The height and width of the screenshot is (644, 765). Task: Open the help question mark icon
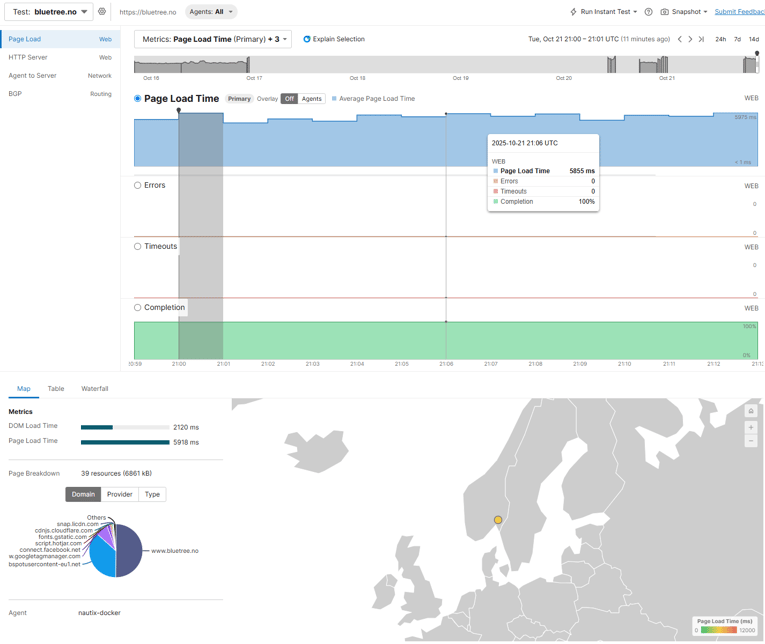(x=648, y=12)
